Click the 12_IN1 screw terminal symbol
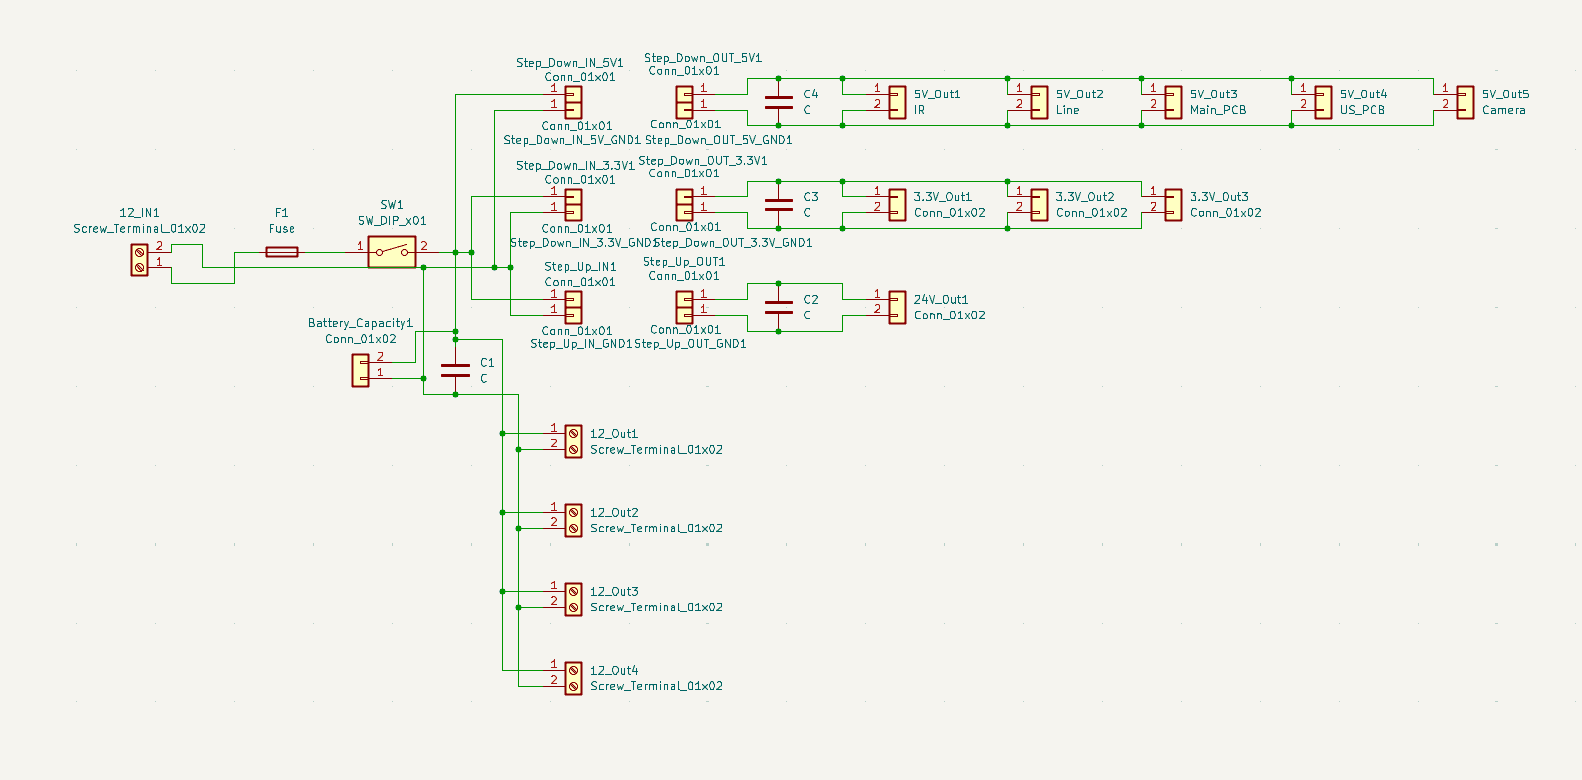Viewport: 1582px width, 780px height. point(140,260)
